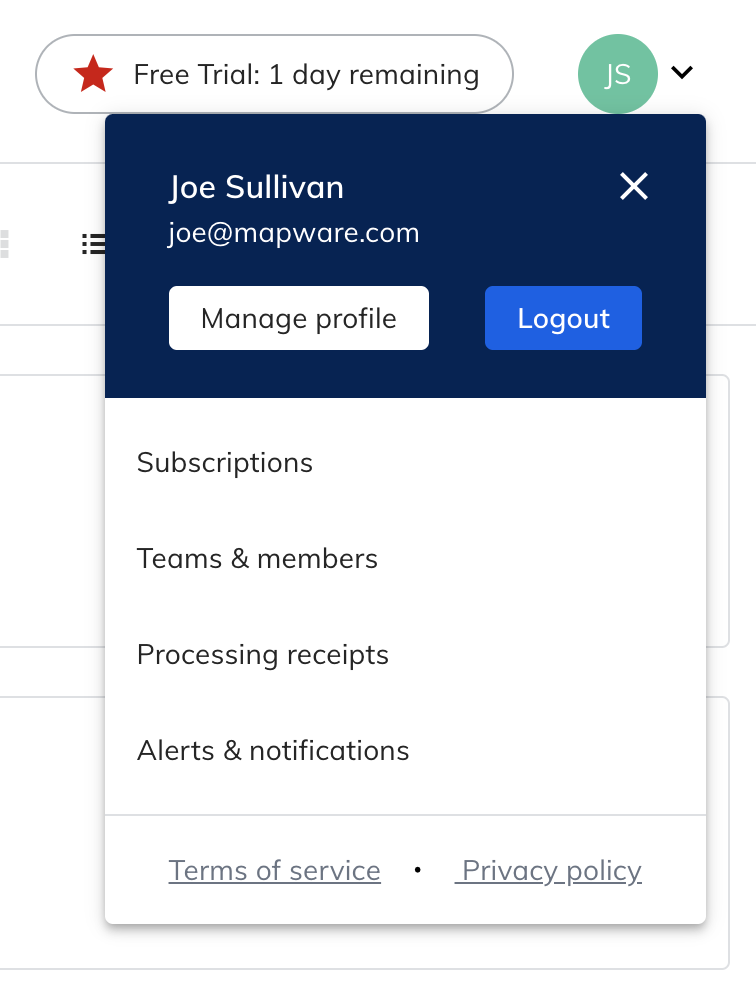Click the dot separator between footer links

pos(417,871)
